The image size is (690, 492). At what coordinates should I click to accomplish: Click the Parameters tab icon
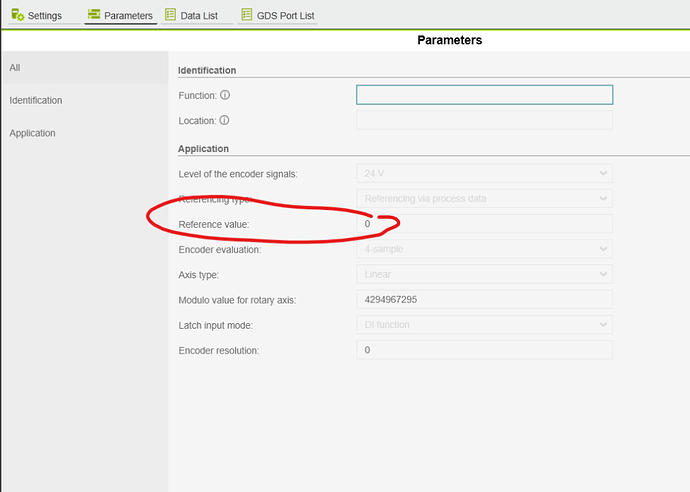coord(94,15)
